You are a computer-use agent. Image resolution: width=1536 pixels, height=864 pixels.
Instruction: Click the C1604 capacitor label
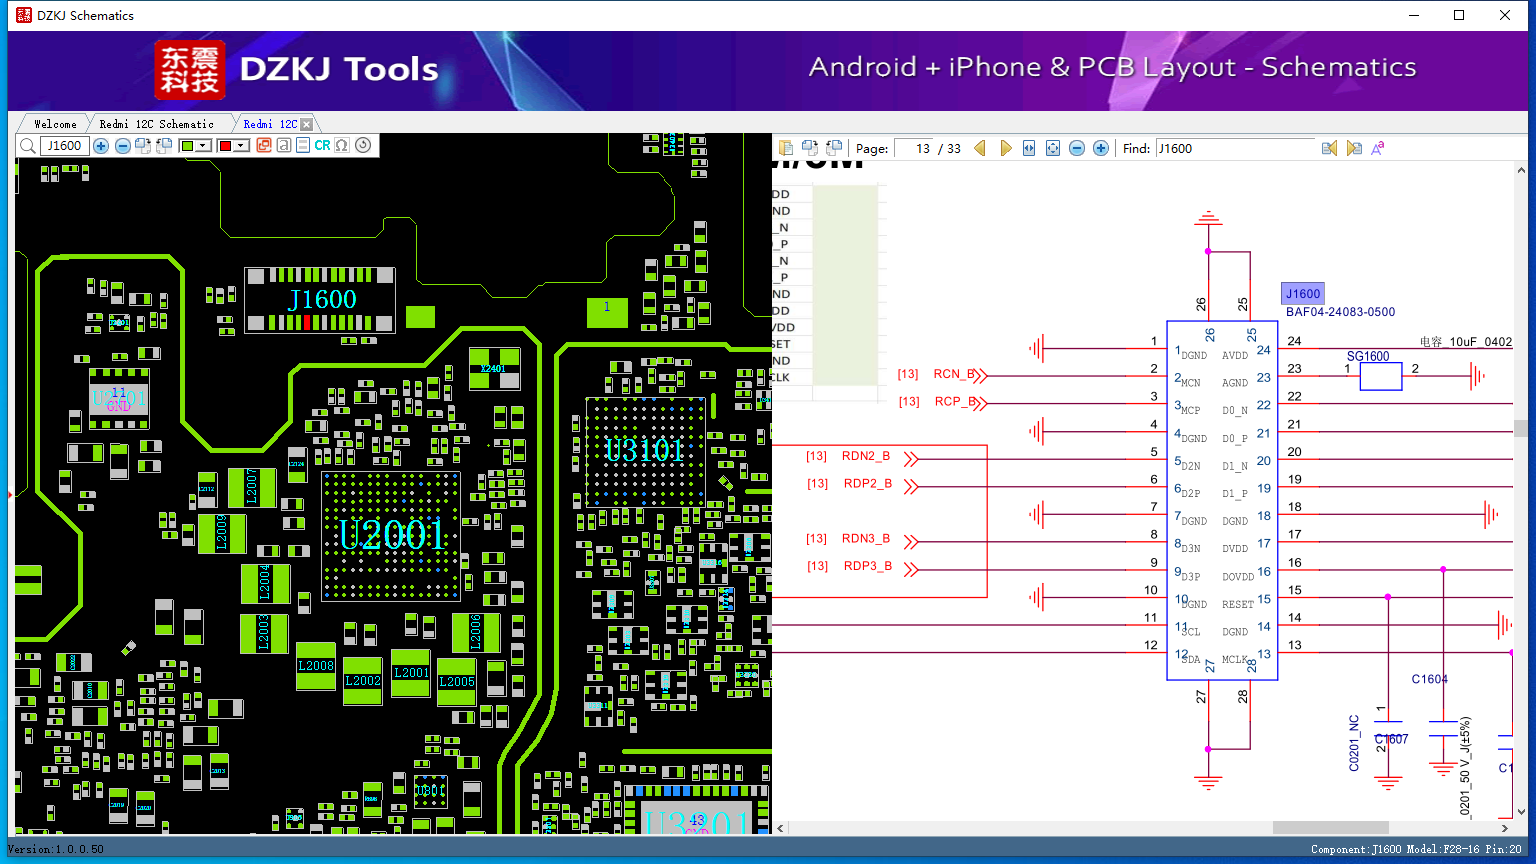pos(1430,680)
